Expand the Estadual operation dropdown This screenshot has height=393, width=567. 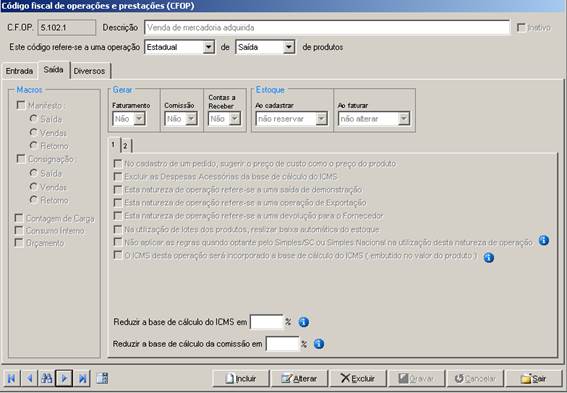208,47
